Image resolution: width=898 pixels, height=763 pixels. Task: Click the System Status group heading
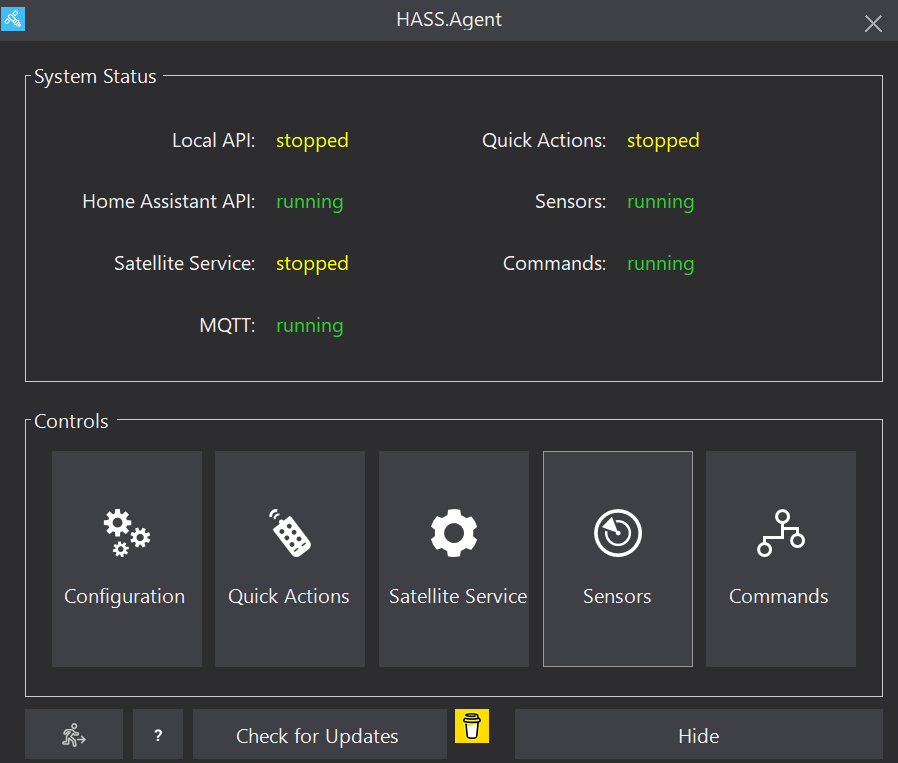pos(95,77)
